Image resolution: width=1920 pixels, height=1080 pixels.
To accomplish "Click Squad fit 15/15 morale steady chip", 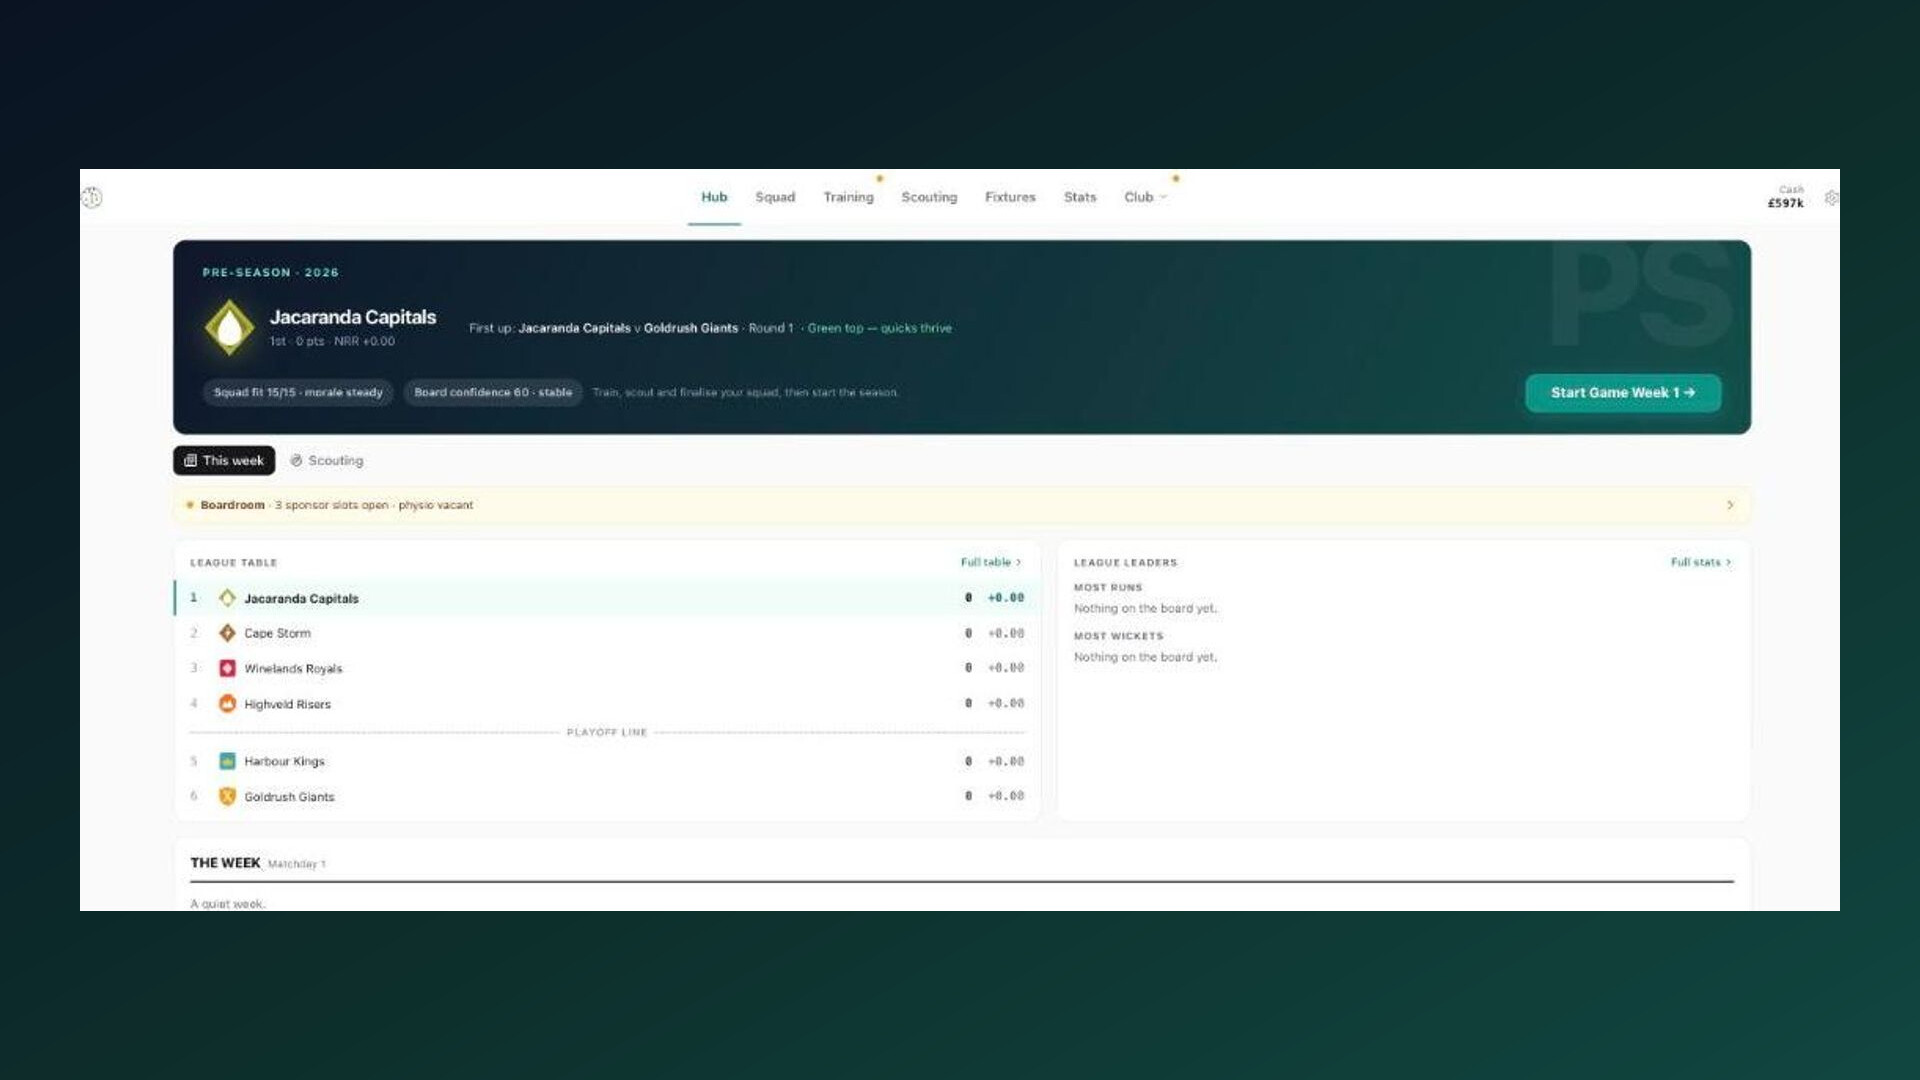I will [x=298, y=392].
